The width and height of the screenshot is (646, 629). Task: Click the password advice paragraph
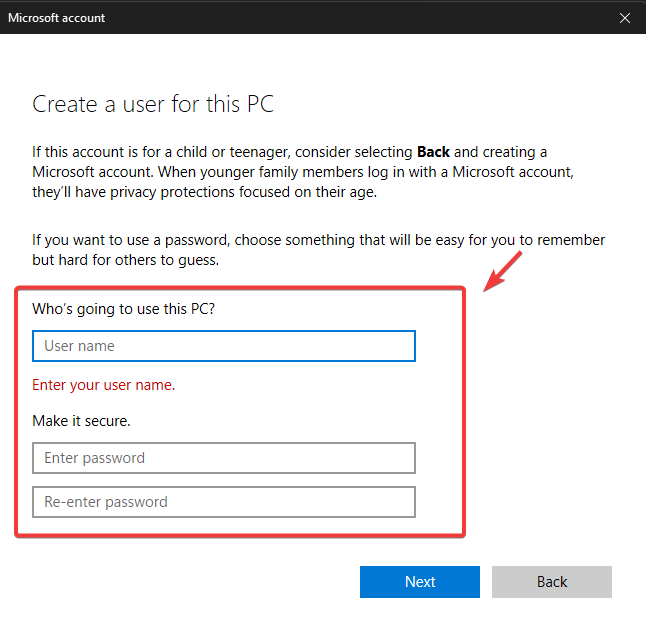pos(318,250)
